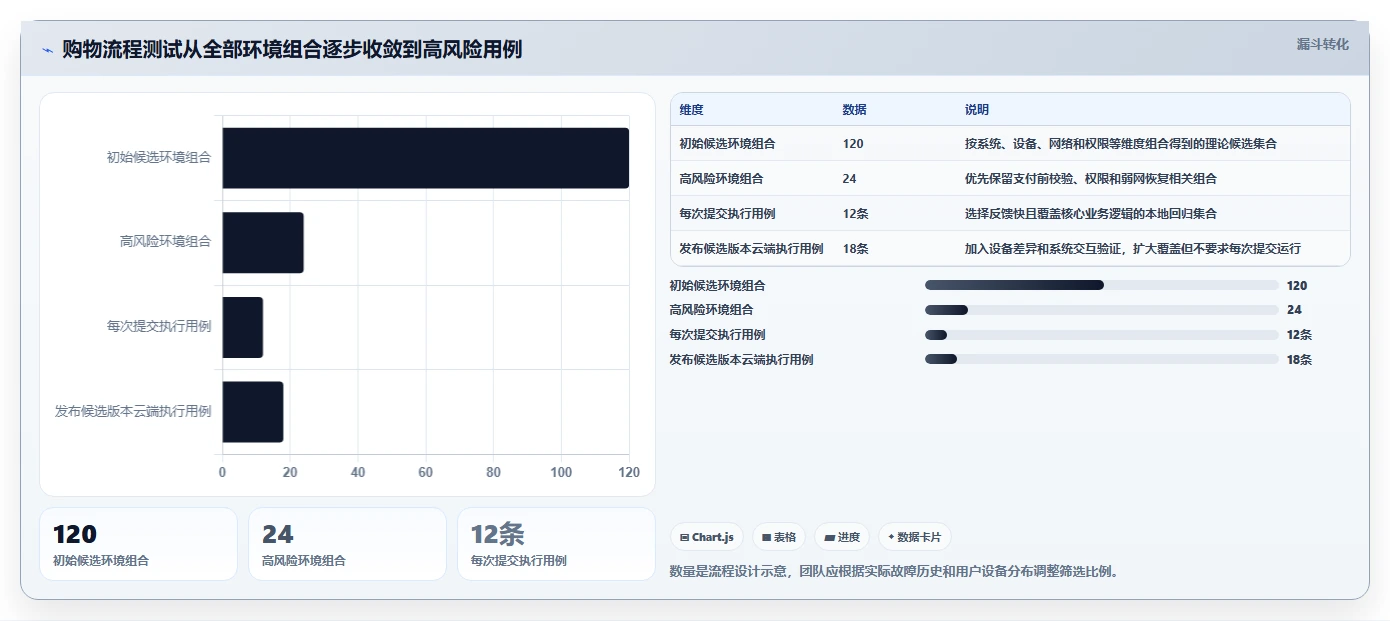Select the 数据卡片 chip
Viewport: 1390px width, 621px height.
[x=915, y=537]
